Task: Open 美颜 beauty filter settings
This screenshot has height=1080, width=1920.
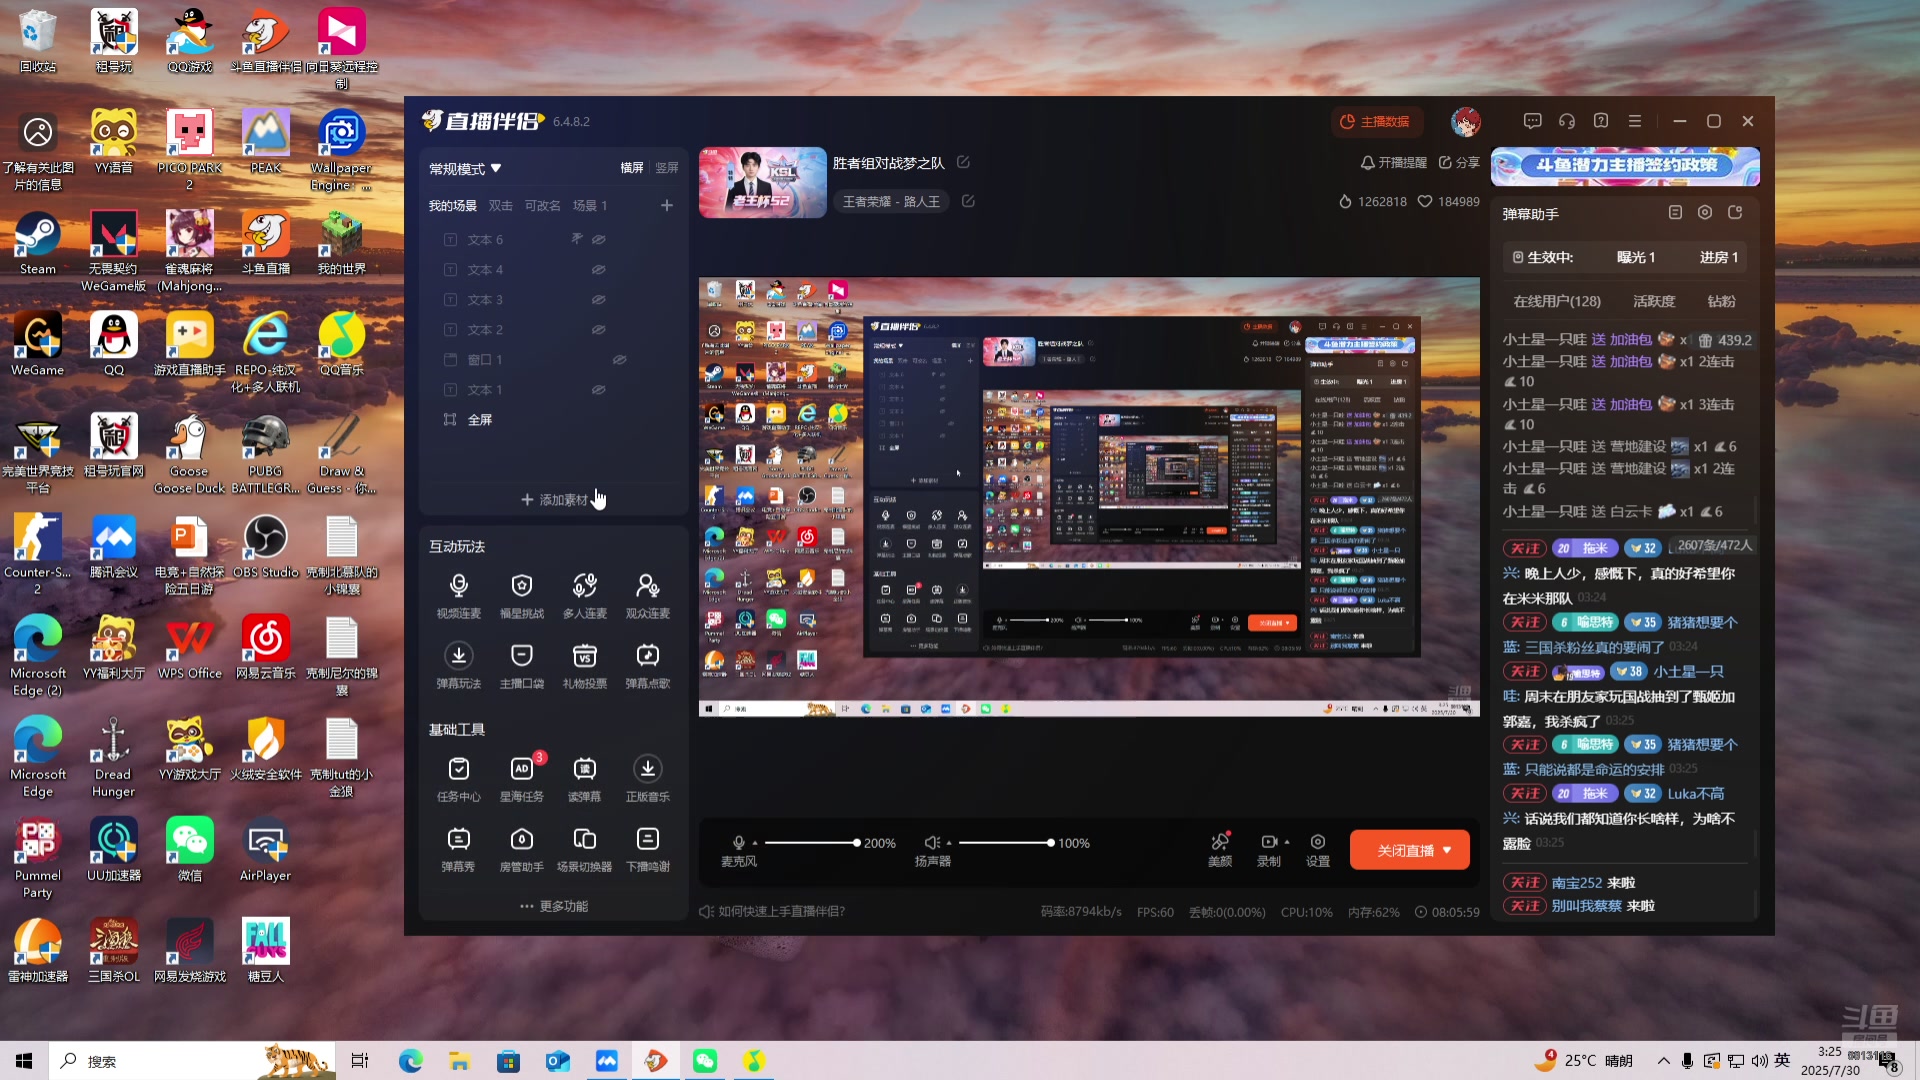Action: (1220, 849)
